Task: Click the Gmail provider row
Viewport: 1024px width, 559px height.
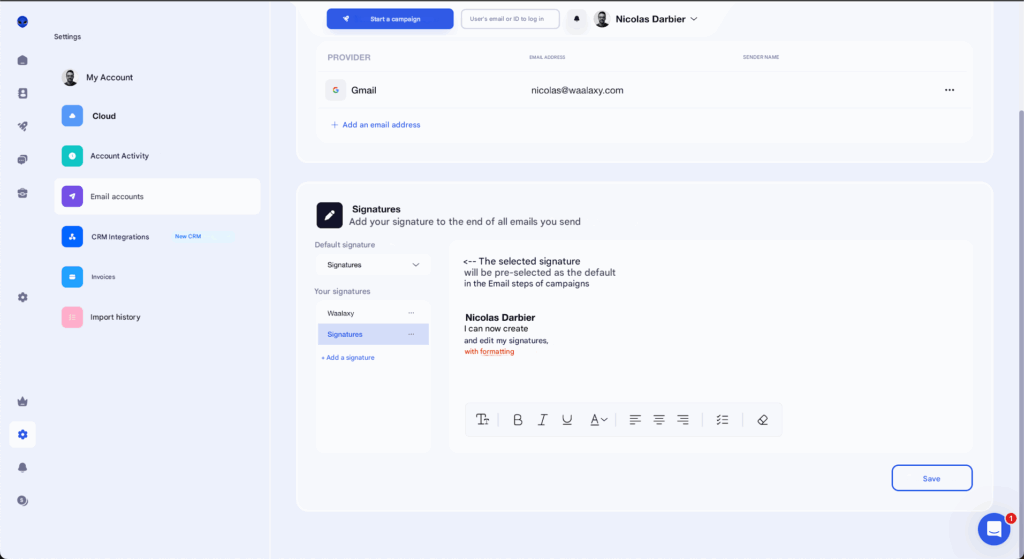Action: [x=643, y=90]
